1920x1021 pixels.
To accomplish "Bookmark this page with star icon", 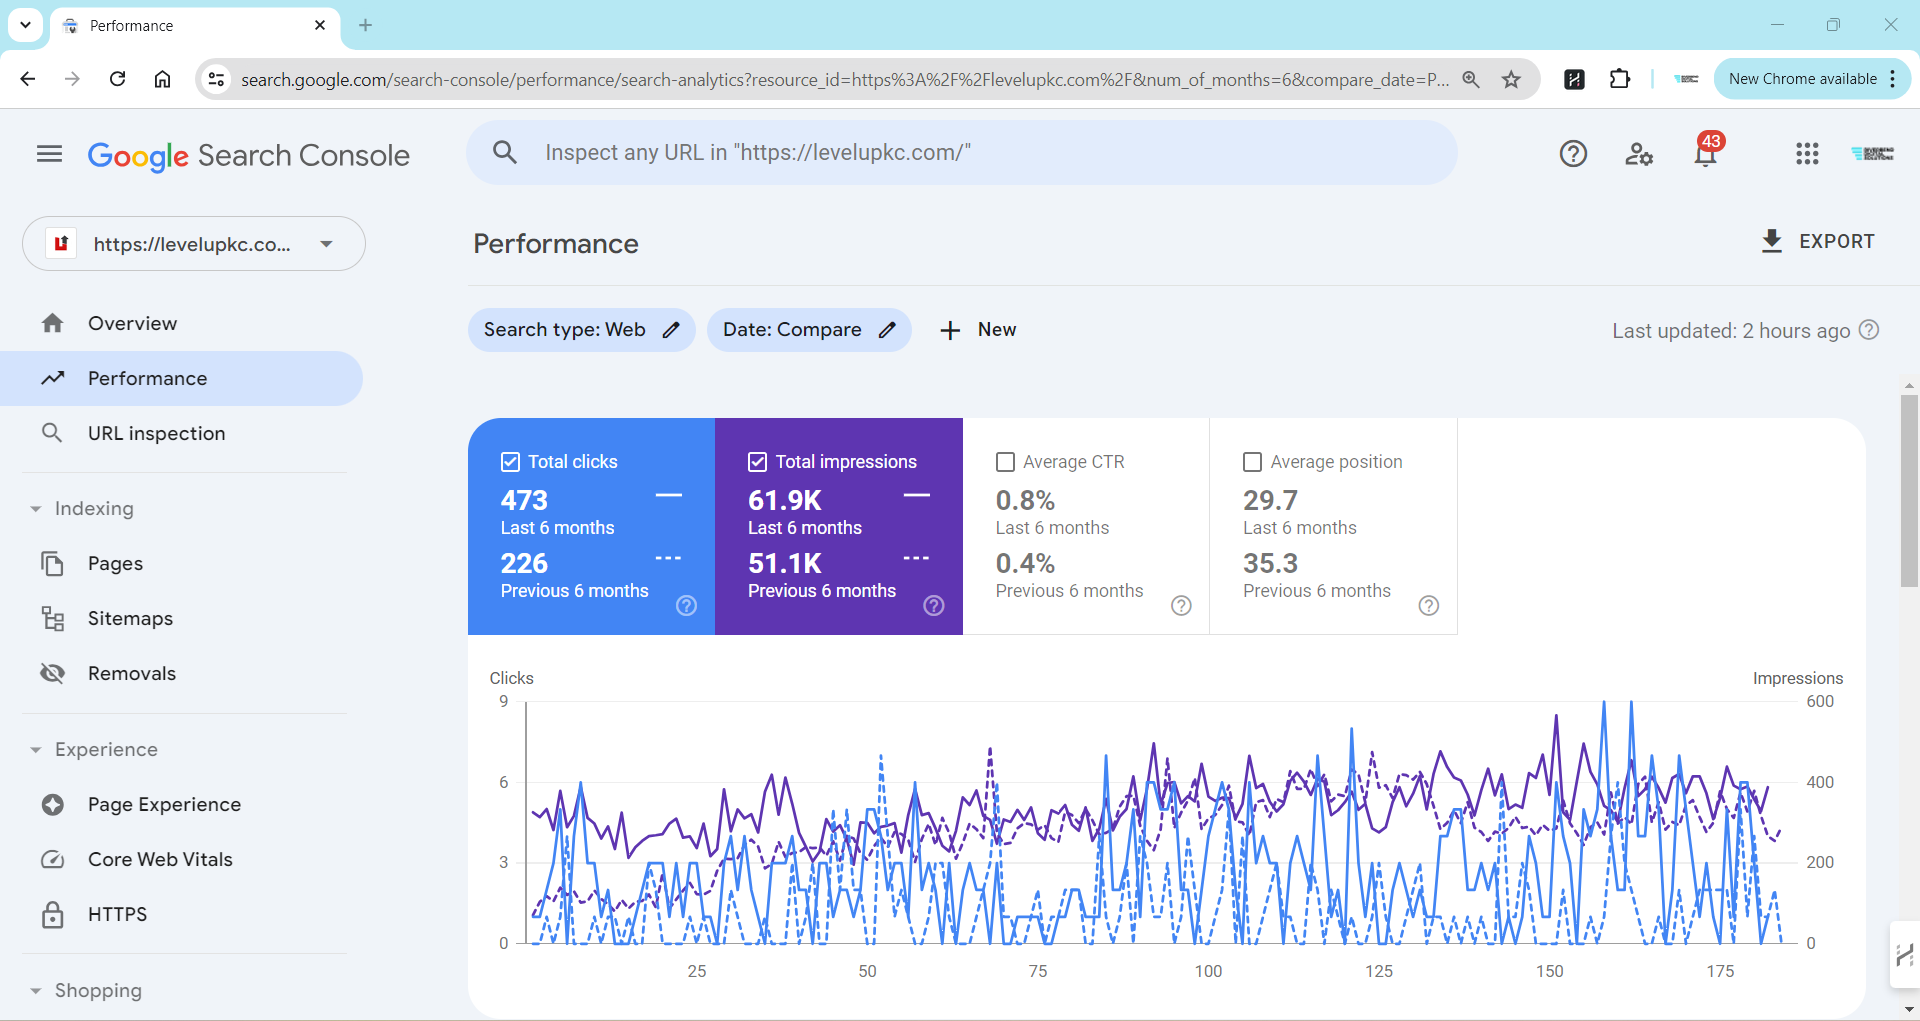I will point(1511,79).
